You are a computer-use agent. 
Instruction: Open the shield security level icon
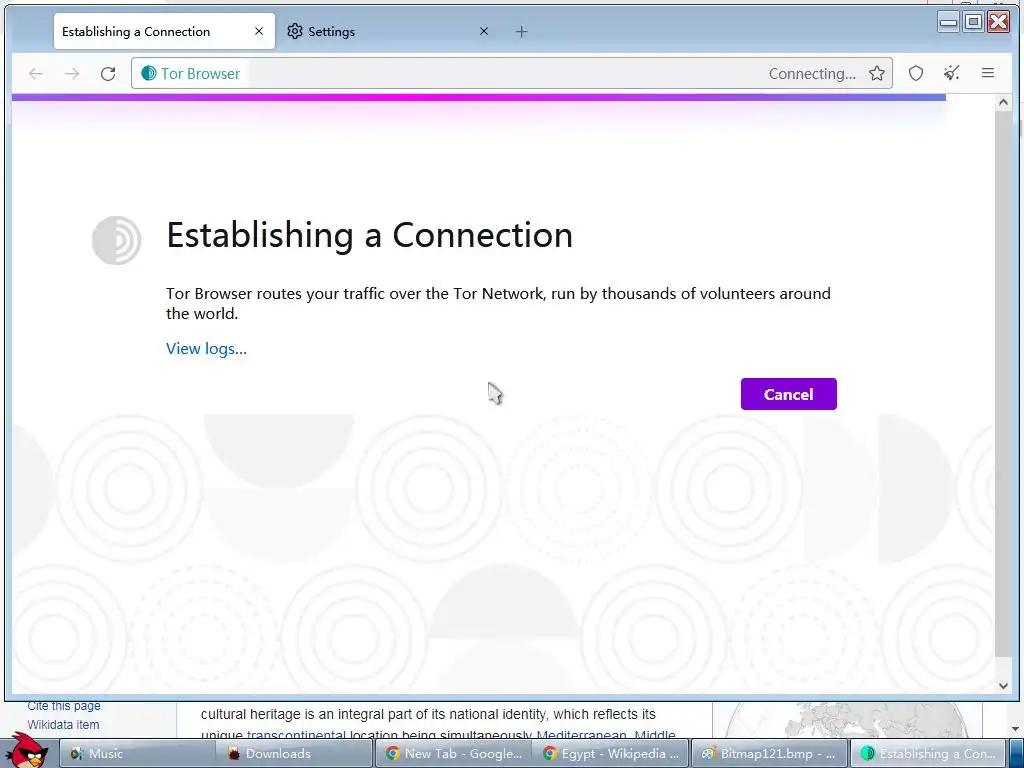[x=916, y=73]
